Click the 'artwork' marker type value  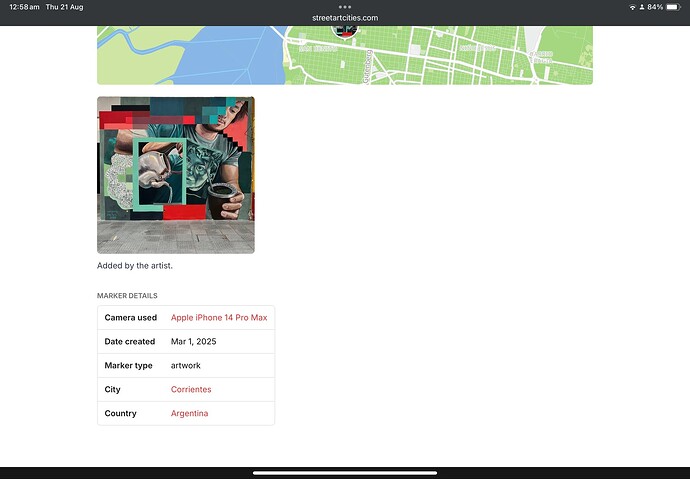tap(186, 366)
